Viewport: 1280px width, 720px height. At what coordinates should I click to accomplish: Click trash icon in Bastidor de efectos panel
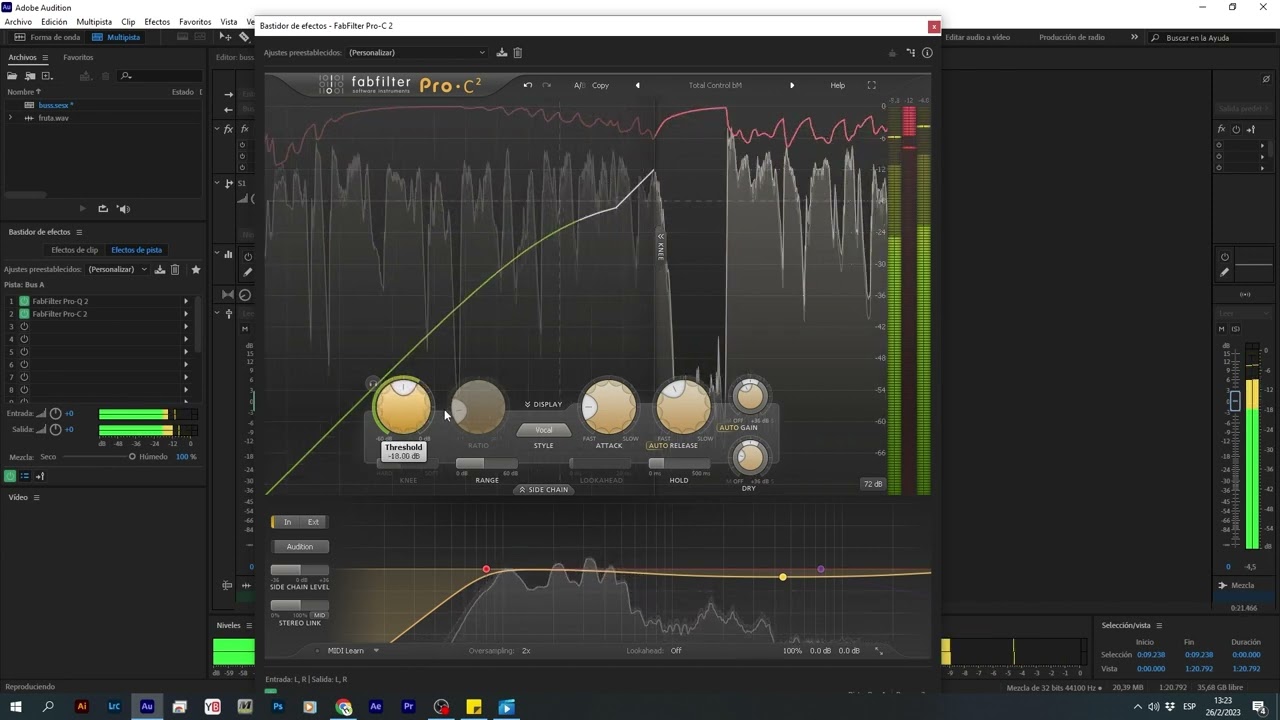tap(175, 269)
